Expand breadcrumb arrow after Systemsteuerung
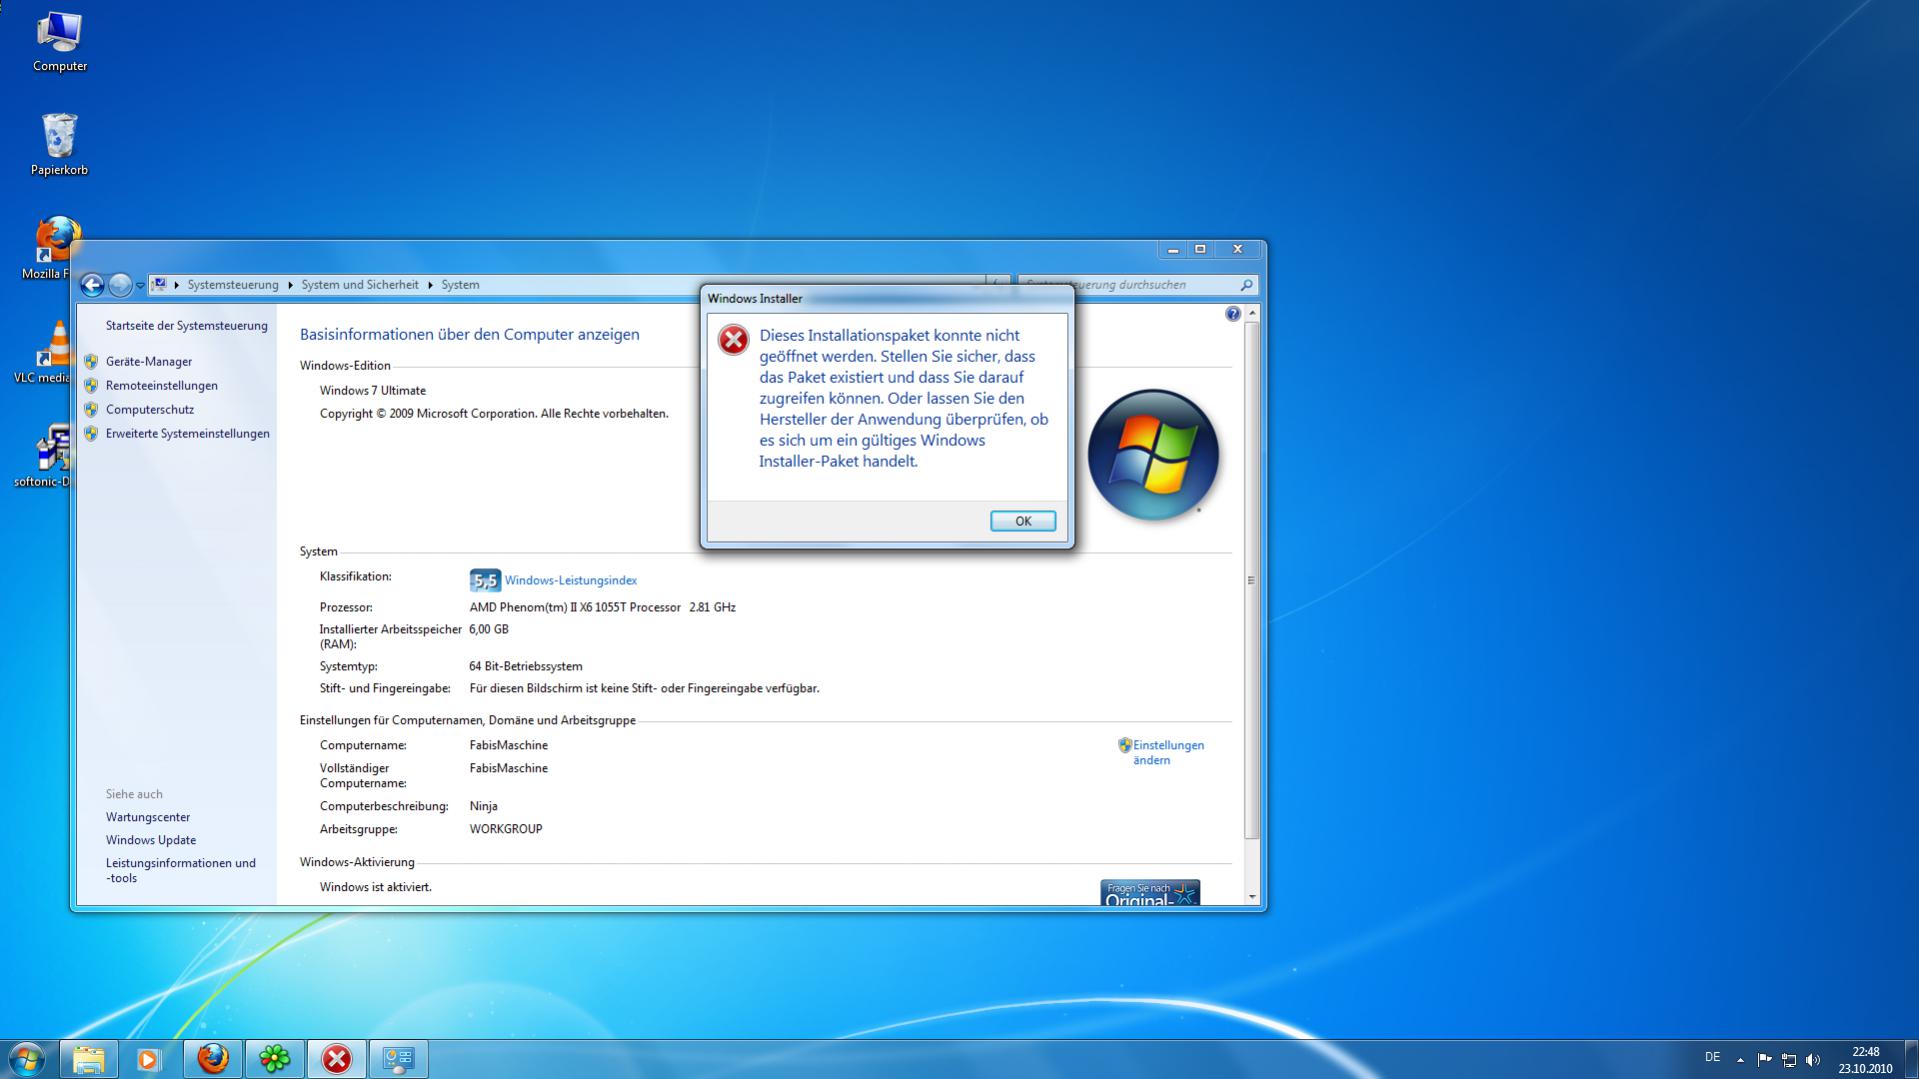 pyautogui.click(x=290, y=285)
